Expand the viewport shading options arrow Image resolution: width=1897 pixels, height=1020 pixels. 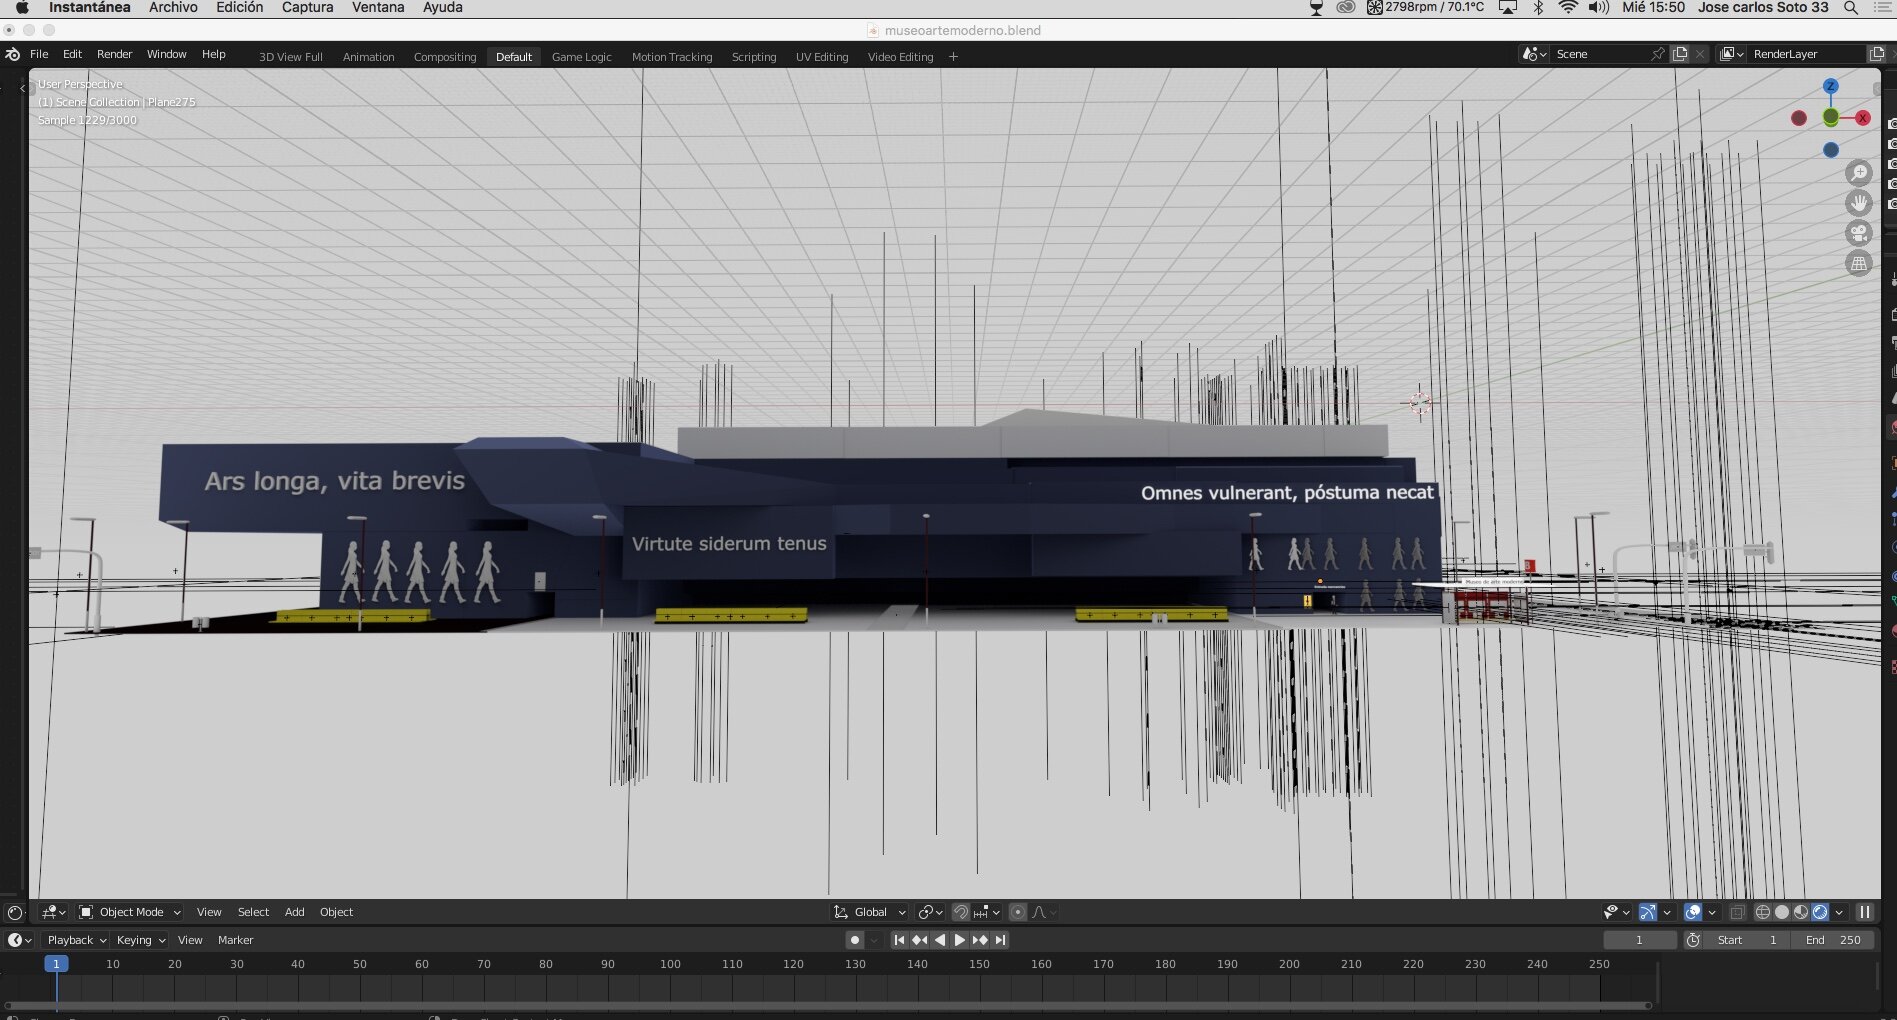[1839, 912]
